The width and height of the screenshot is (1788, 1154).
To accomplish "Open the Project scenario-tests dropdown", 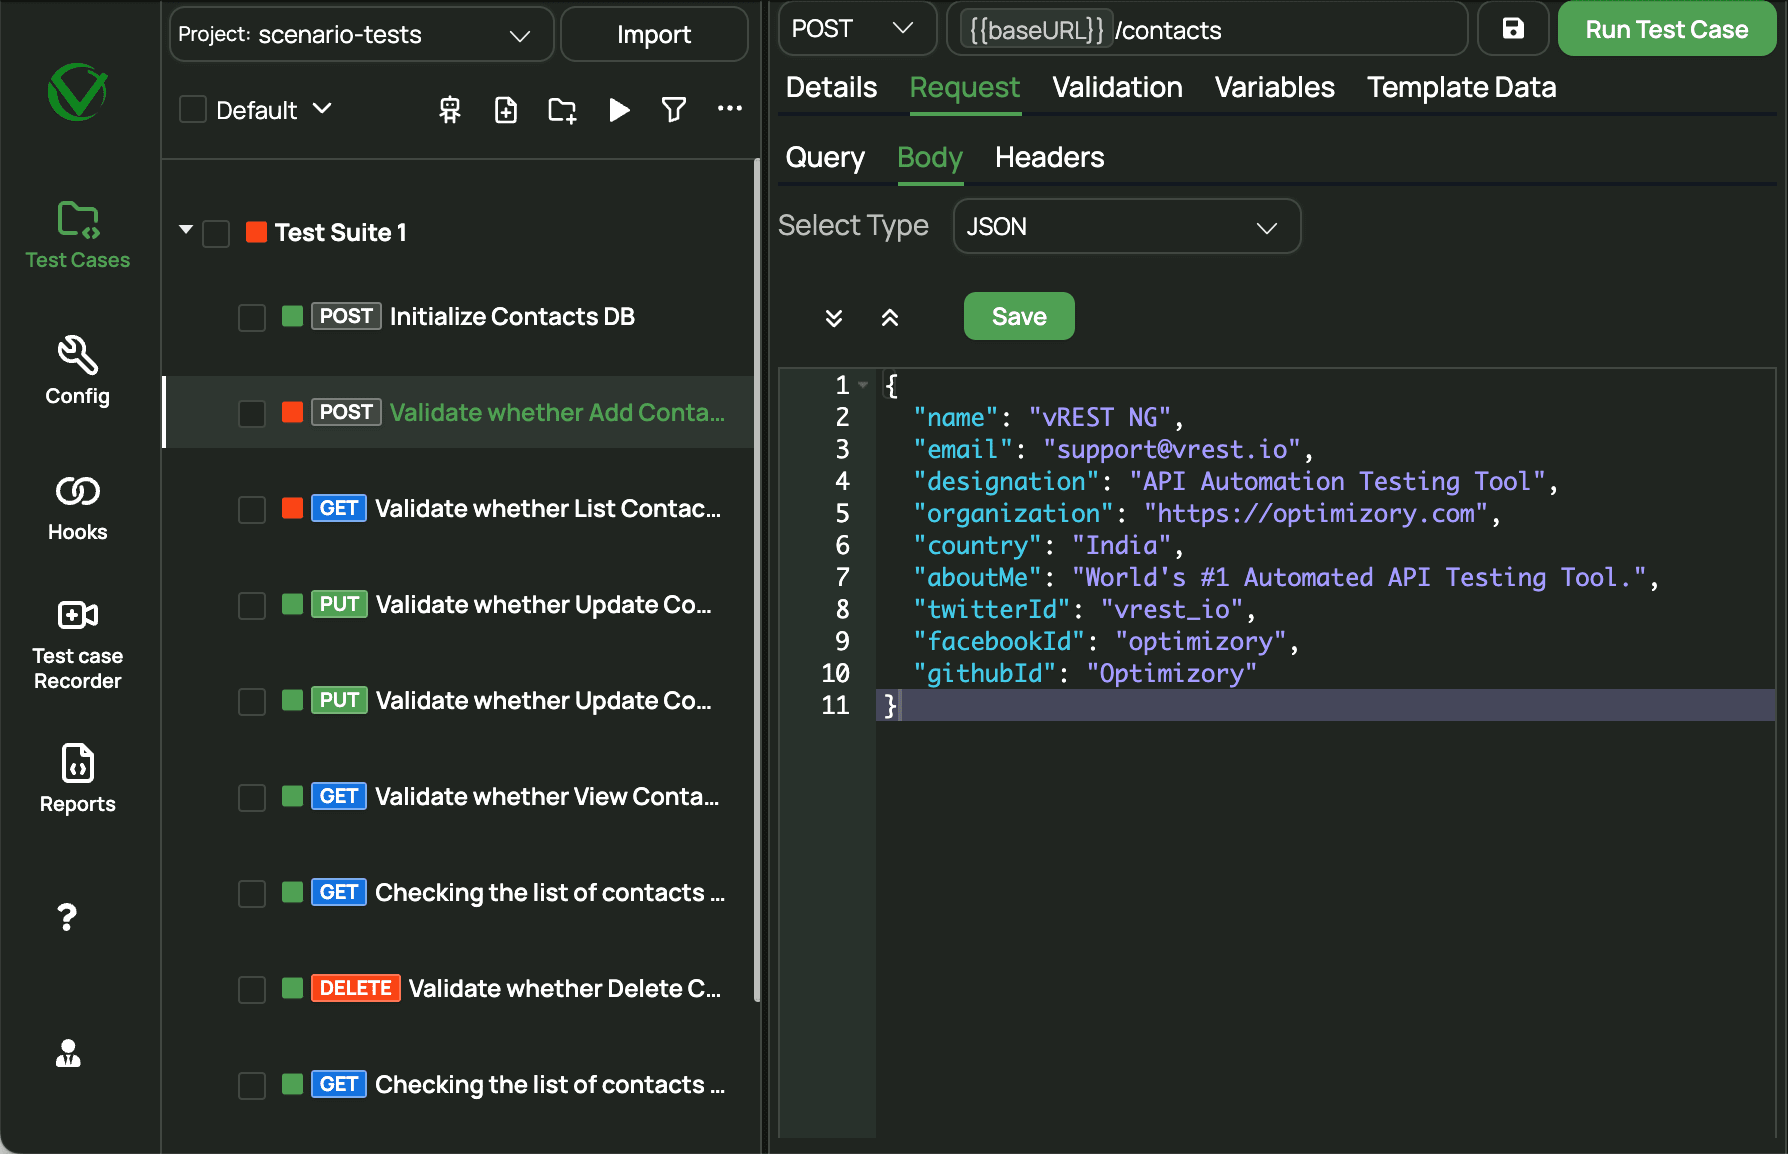I will (360, 34).
